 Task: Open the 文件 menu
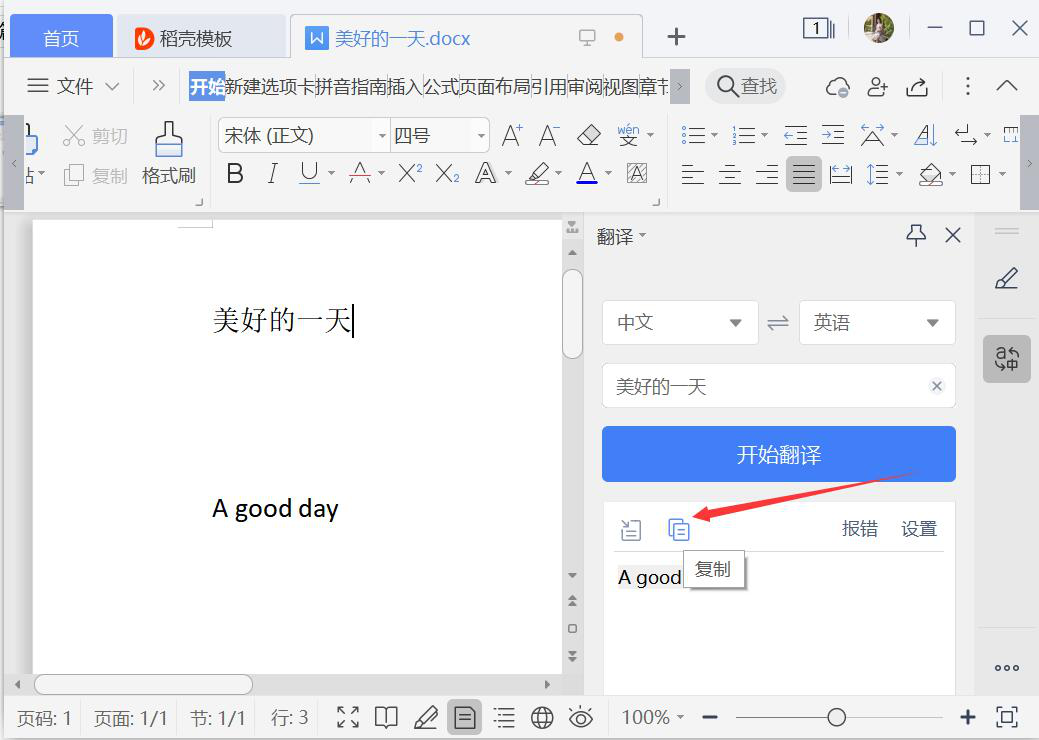[x=73, y=86]
